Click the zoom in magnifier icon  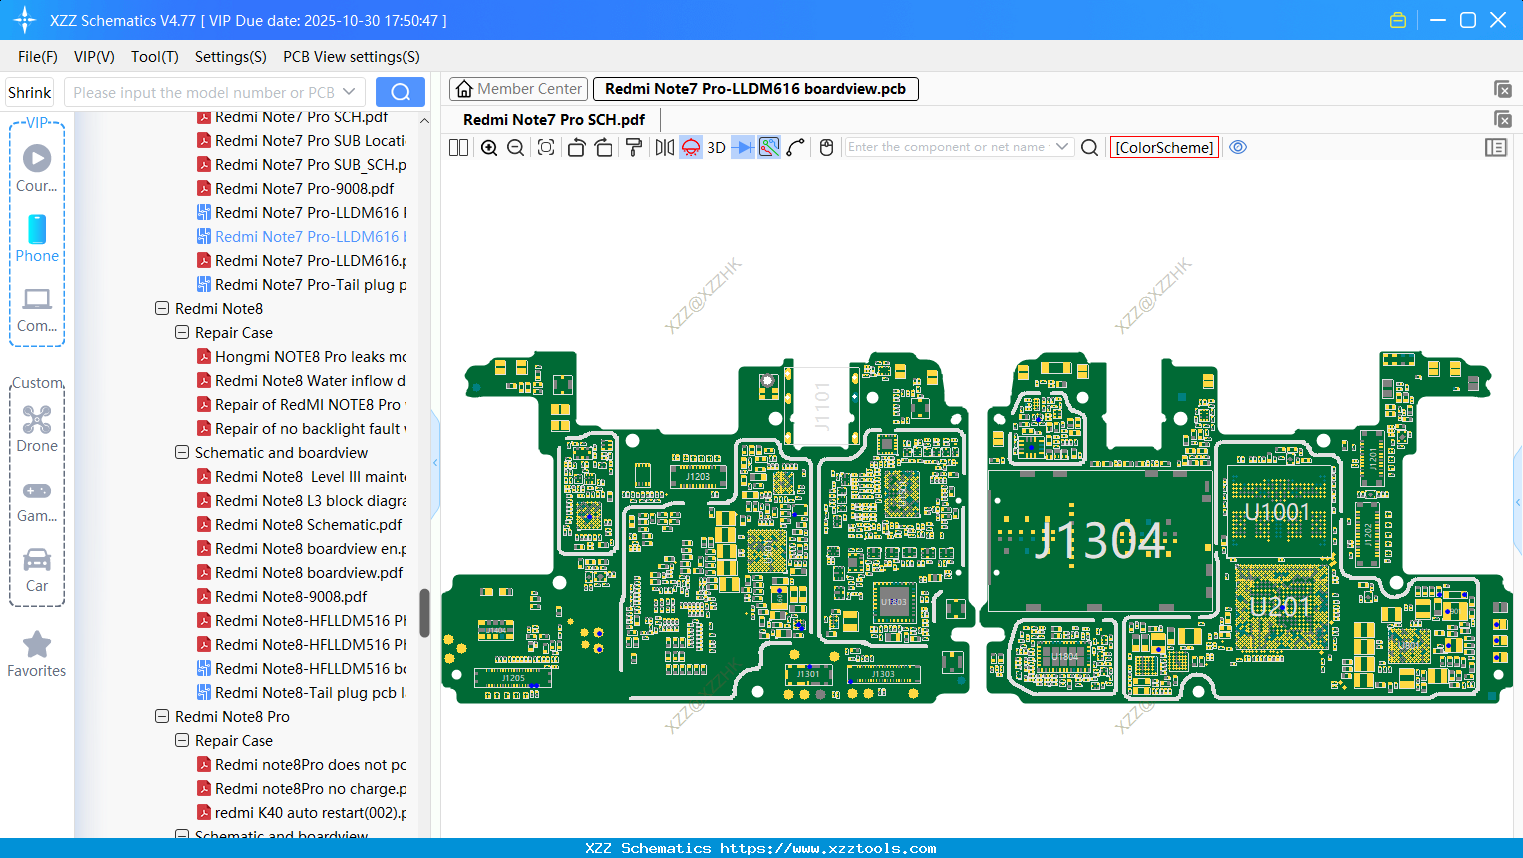pyautogui.click(x=489, y=148)
